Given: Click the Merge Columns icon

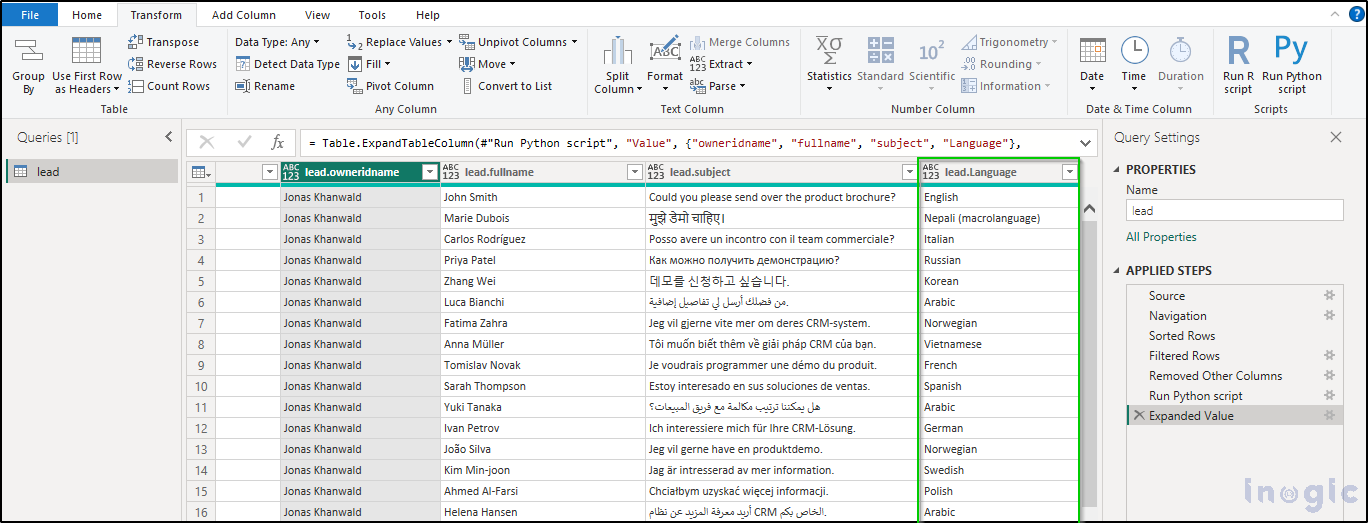Looking at the screenshot, I should click(697, 42).
